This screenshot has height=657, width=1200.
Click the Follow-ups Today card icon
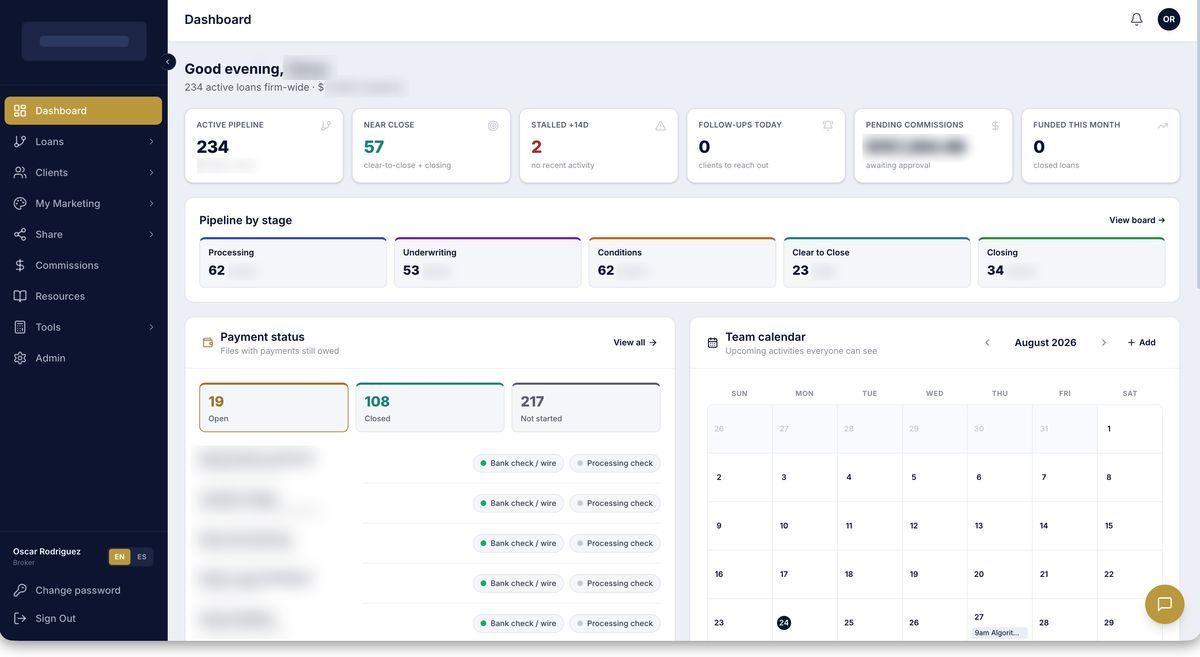tap(828, 126)
